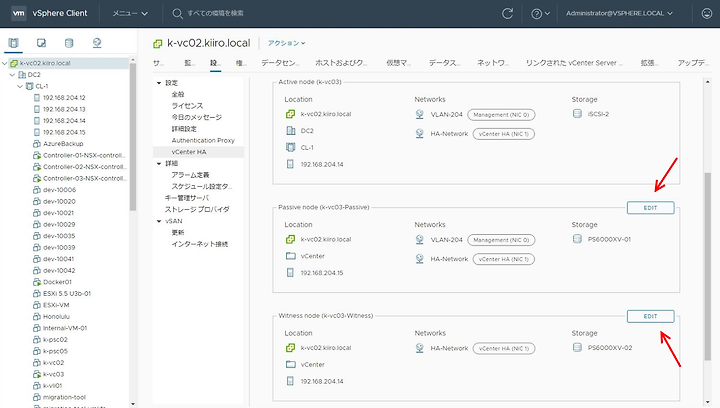Click DC2 datacenter icon in Active node
Image resolution: width=720 pixels, height=408 pixels.
pyautogui.click(x=291, y=131)
